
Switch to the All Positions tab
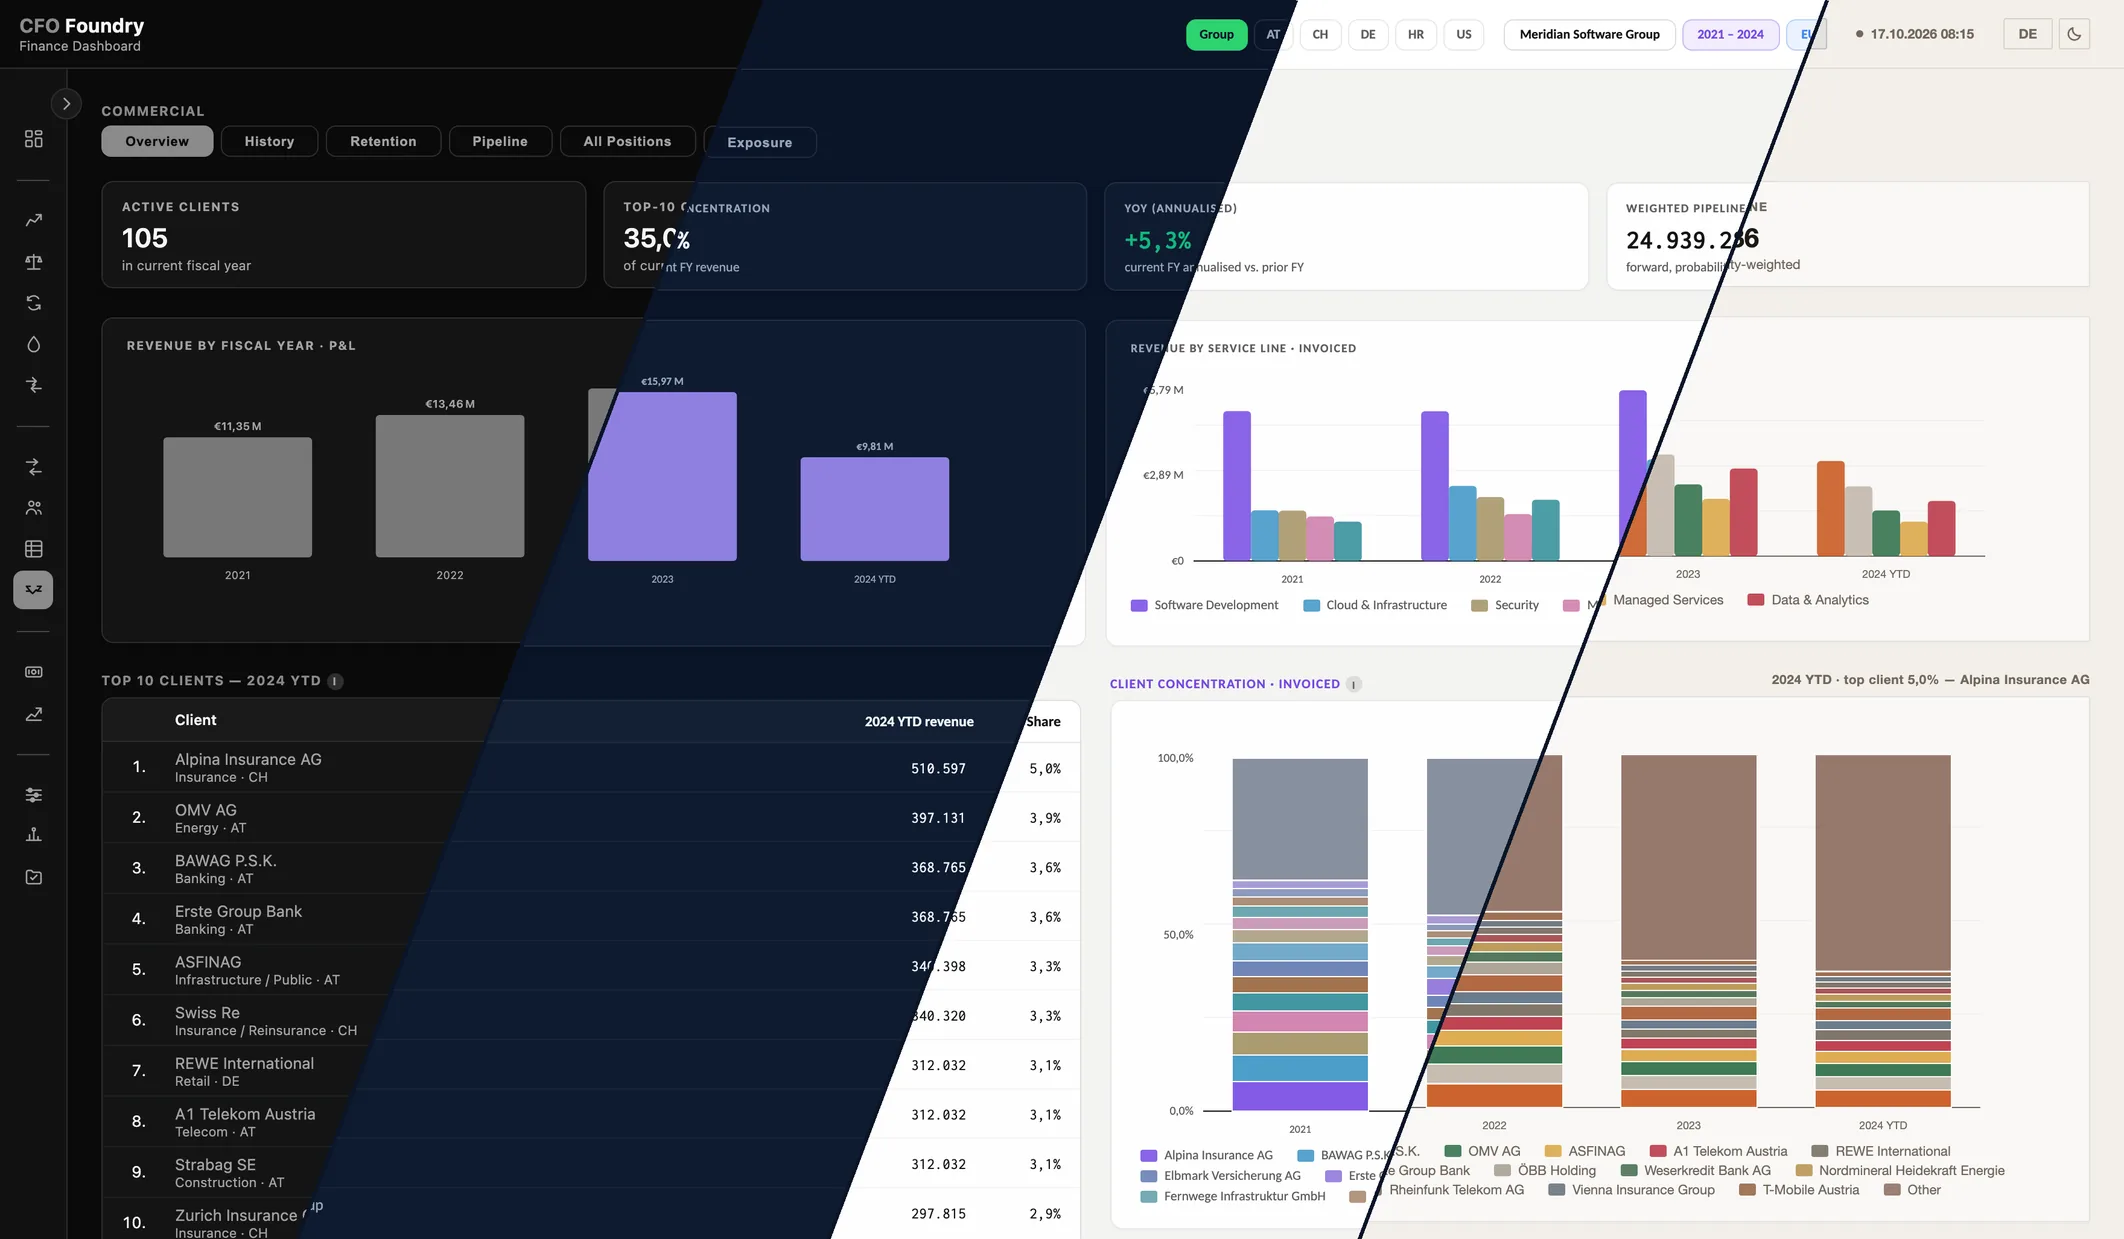pyautogui.click(x=627, y=141)
